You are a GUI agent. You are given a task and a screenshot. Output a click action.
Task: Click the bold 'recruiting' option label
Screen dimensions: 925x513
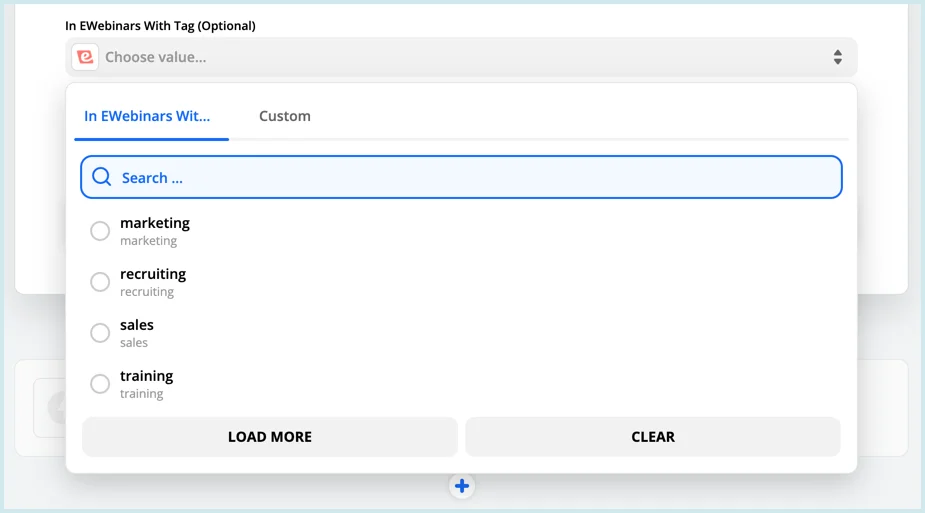tap(153, 274)
